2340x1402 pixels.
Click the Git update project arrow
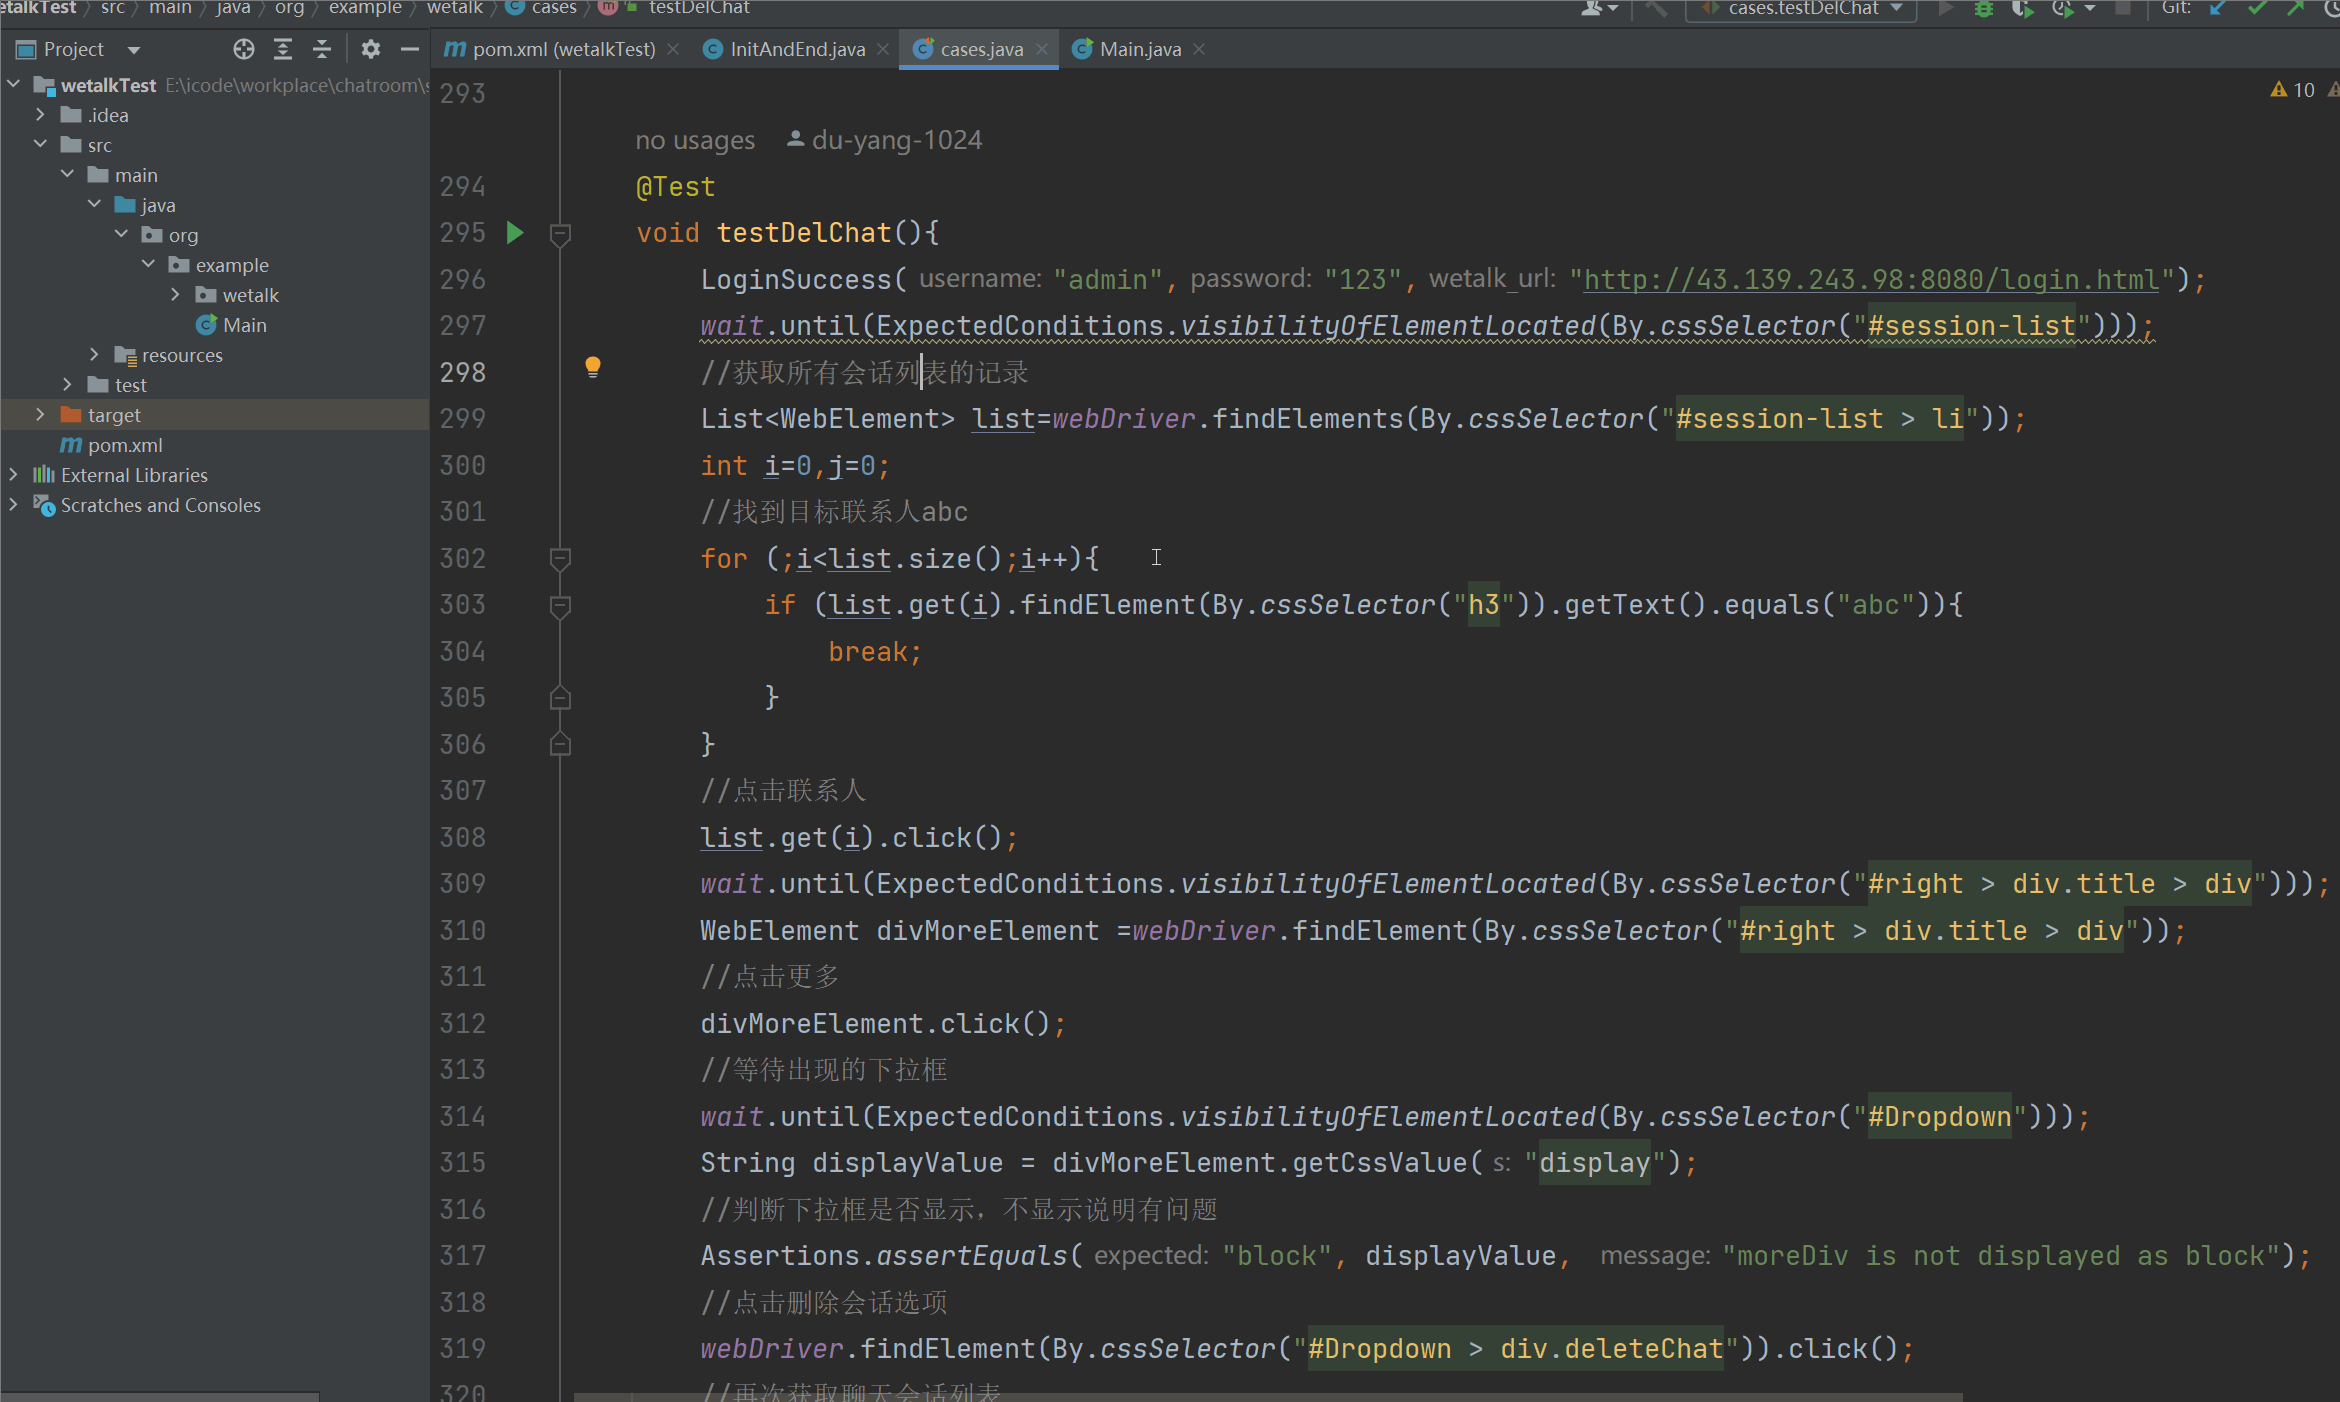(2217, 9)
